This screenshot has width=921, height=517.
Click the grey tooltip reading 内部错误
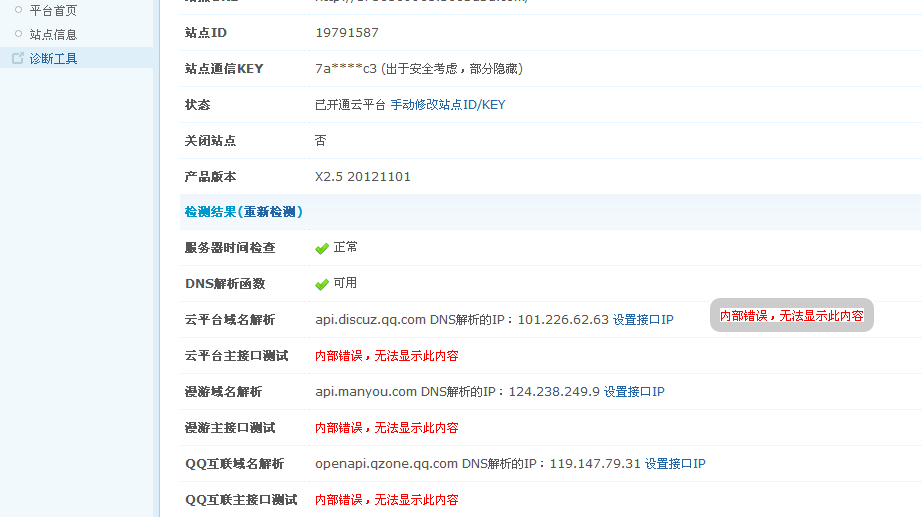click(x=792, y=315)
